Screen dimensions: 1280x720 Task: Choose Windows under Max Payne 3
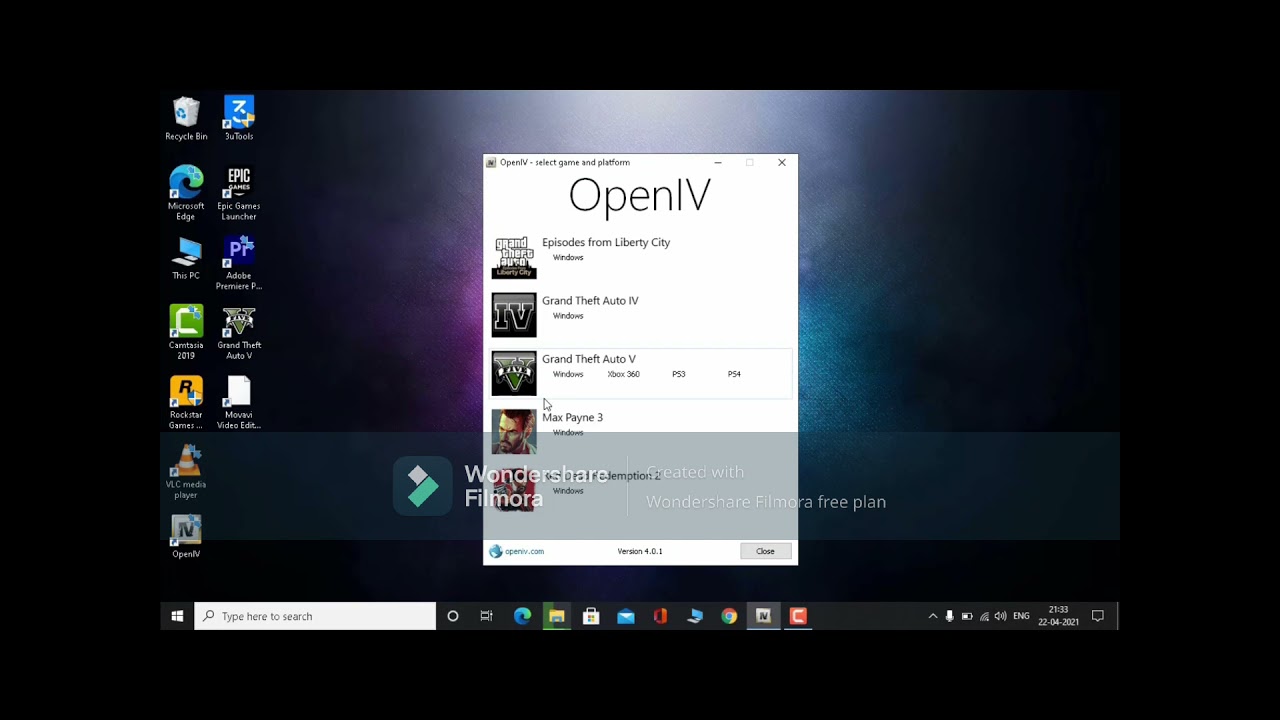pyautogui.click(x=568, y=432)
